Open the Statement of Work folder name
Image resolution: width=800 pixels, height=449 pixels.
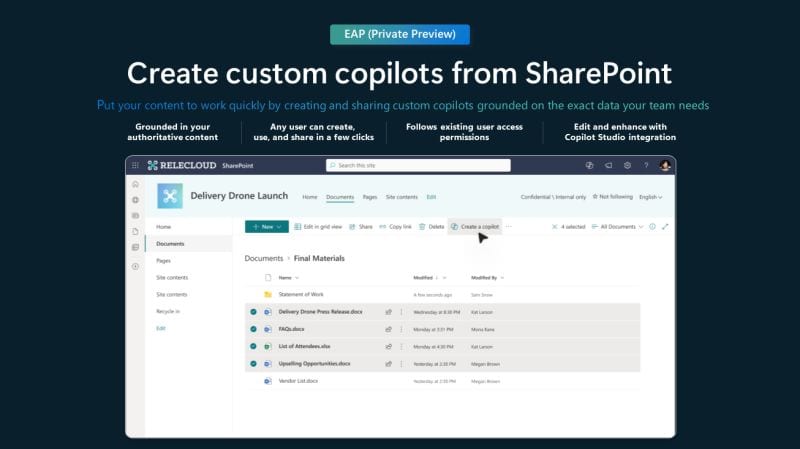(x=301, y=294)
